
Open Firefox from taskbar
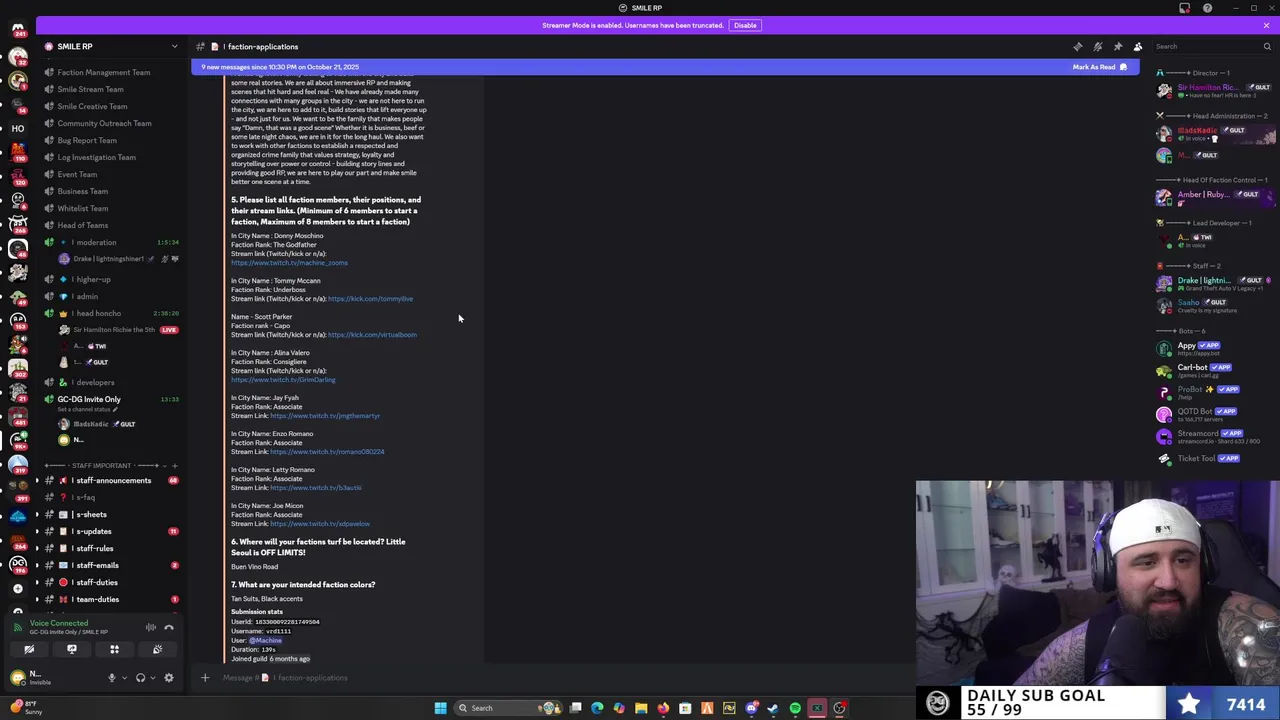click(663, 708)
